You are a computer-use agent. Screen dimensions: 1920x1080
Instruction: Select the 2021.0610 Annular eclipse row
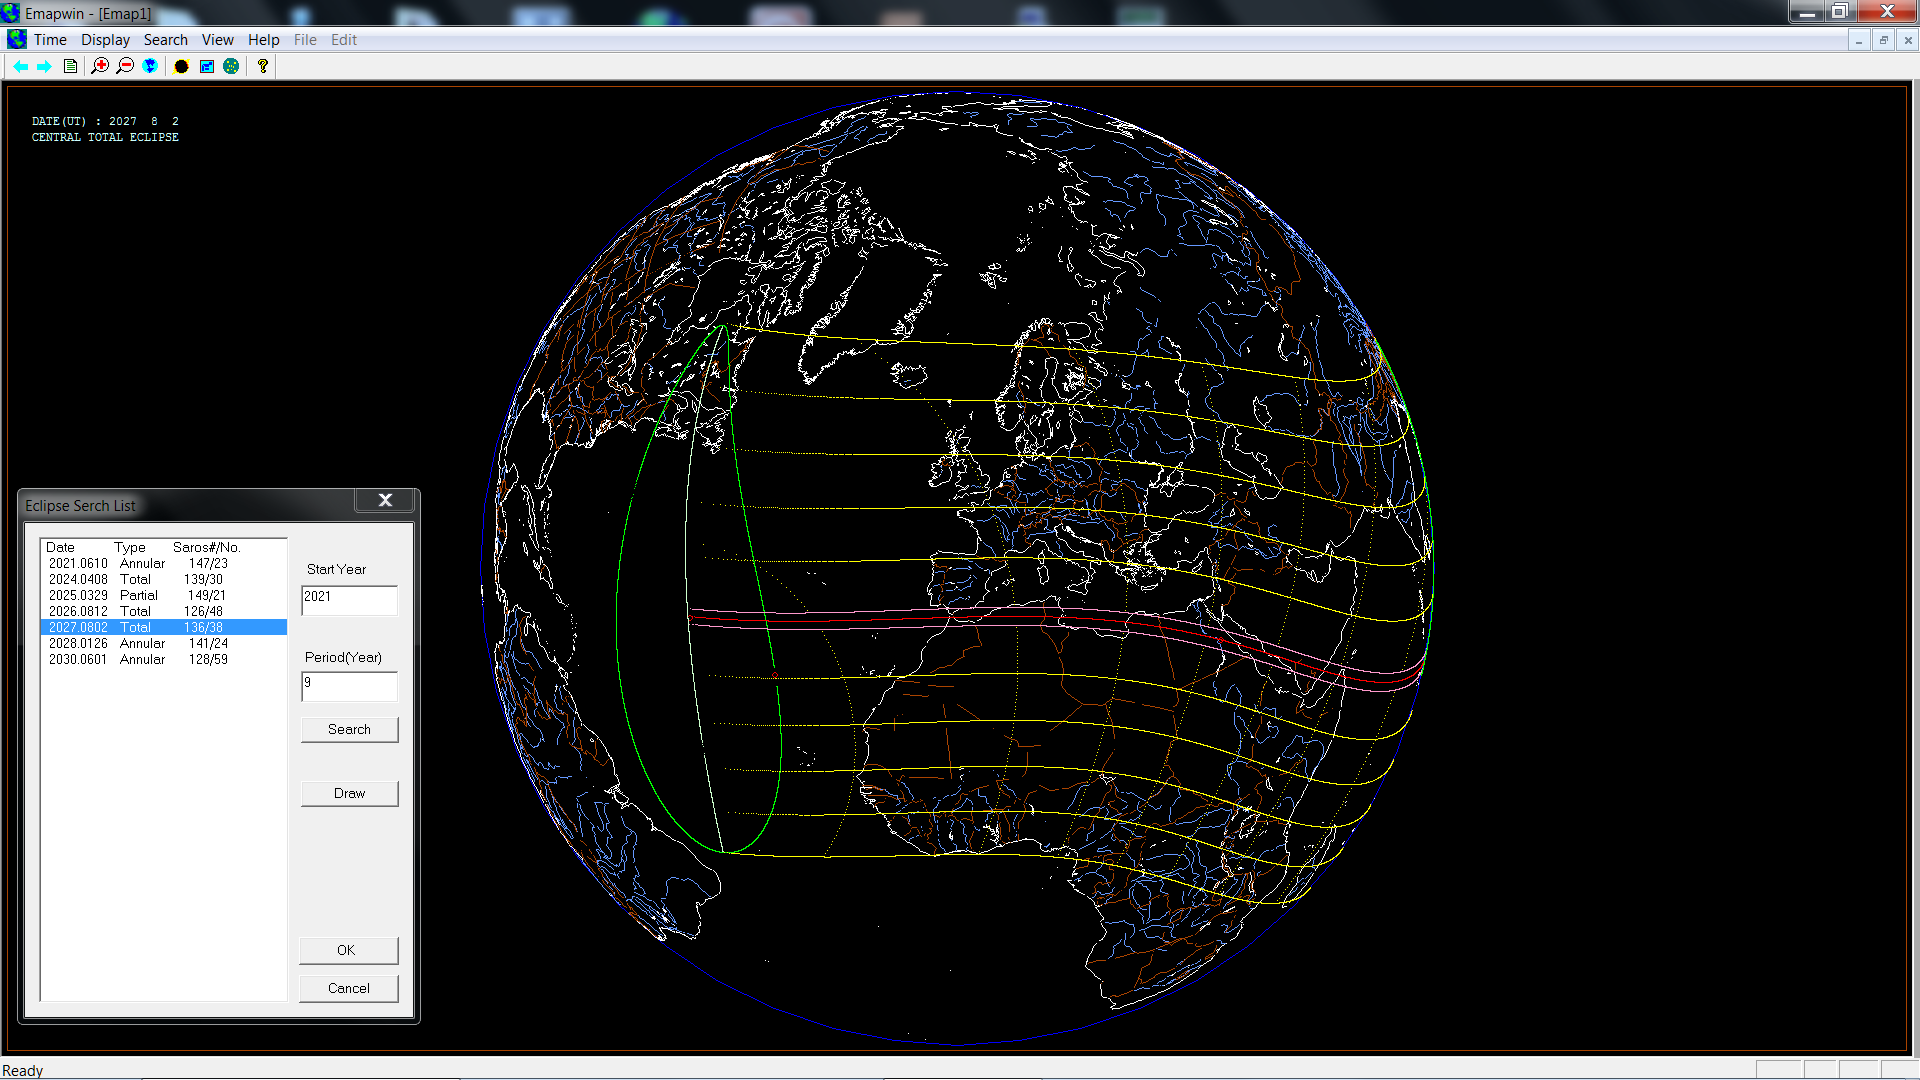click(164, 563)
